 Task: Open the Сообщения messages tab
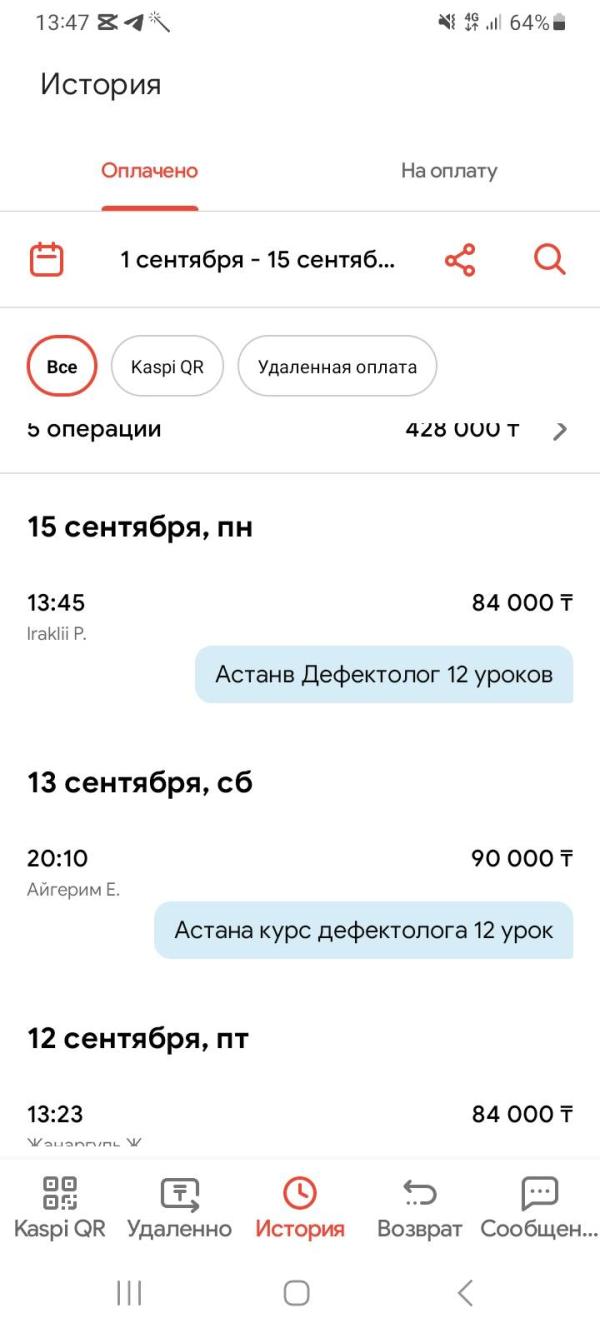coord(539,1207)
